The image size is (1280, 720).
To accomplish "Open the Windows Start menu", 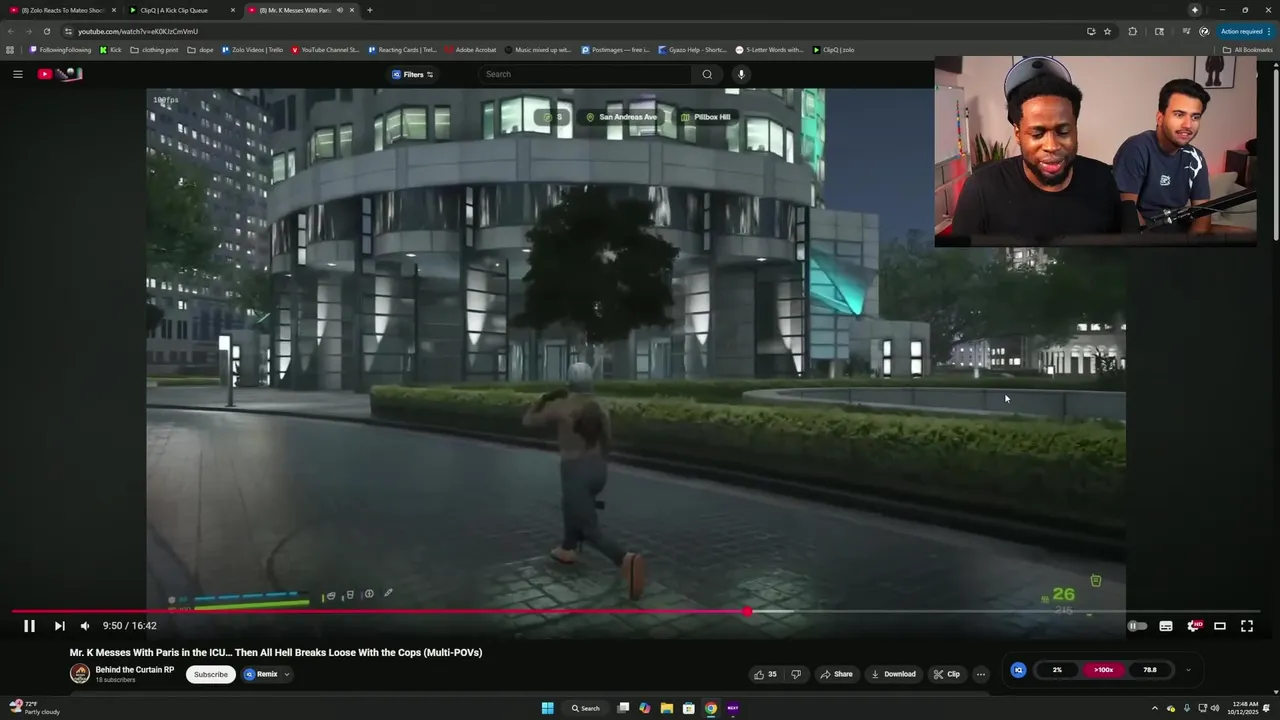I will (547, 708).
